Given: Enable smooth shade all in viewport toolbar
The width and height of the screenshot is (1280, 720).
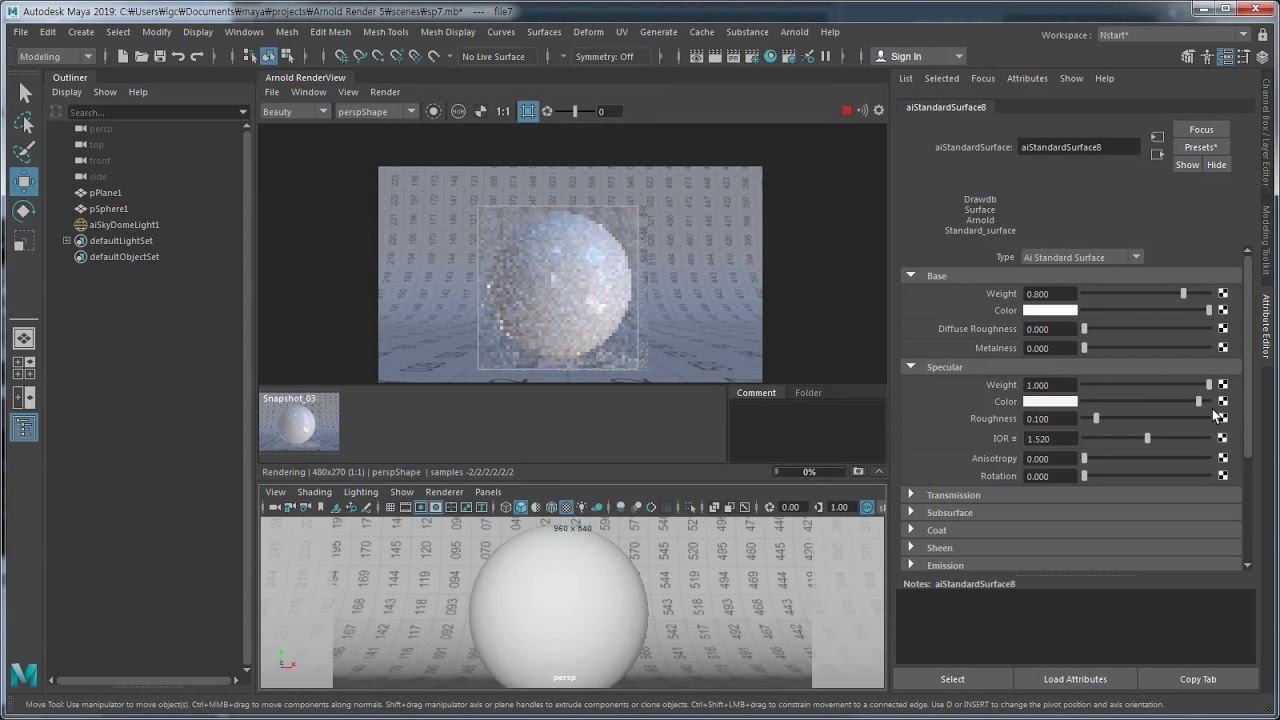Looking at the screenshot, I should coord(521,507).
